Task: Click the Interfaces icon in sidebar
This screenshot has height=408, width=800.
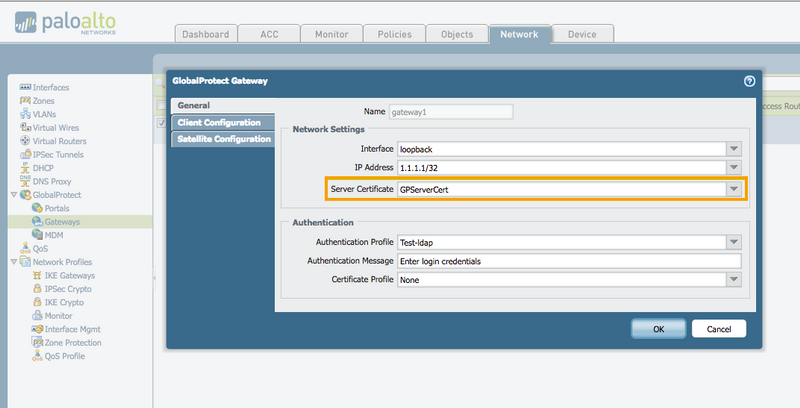Action: click(25, 87)
